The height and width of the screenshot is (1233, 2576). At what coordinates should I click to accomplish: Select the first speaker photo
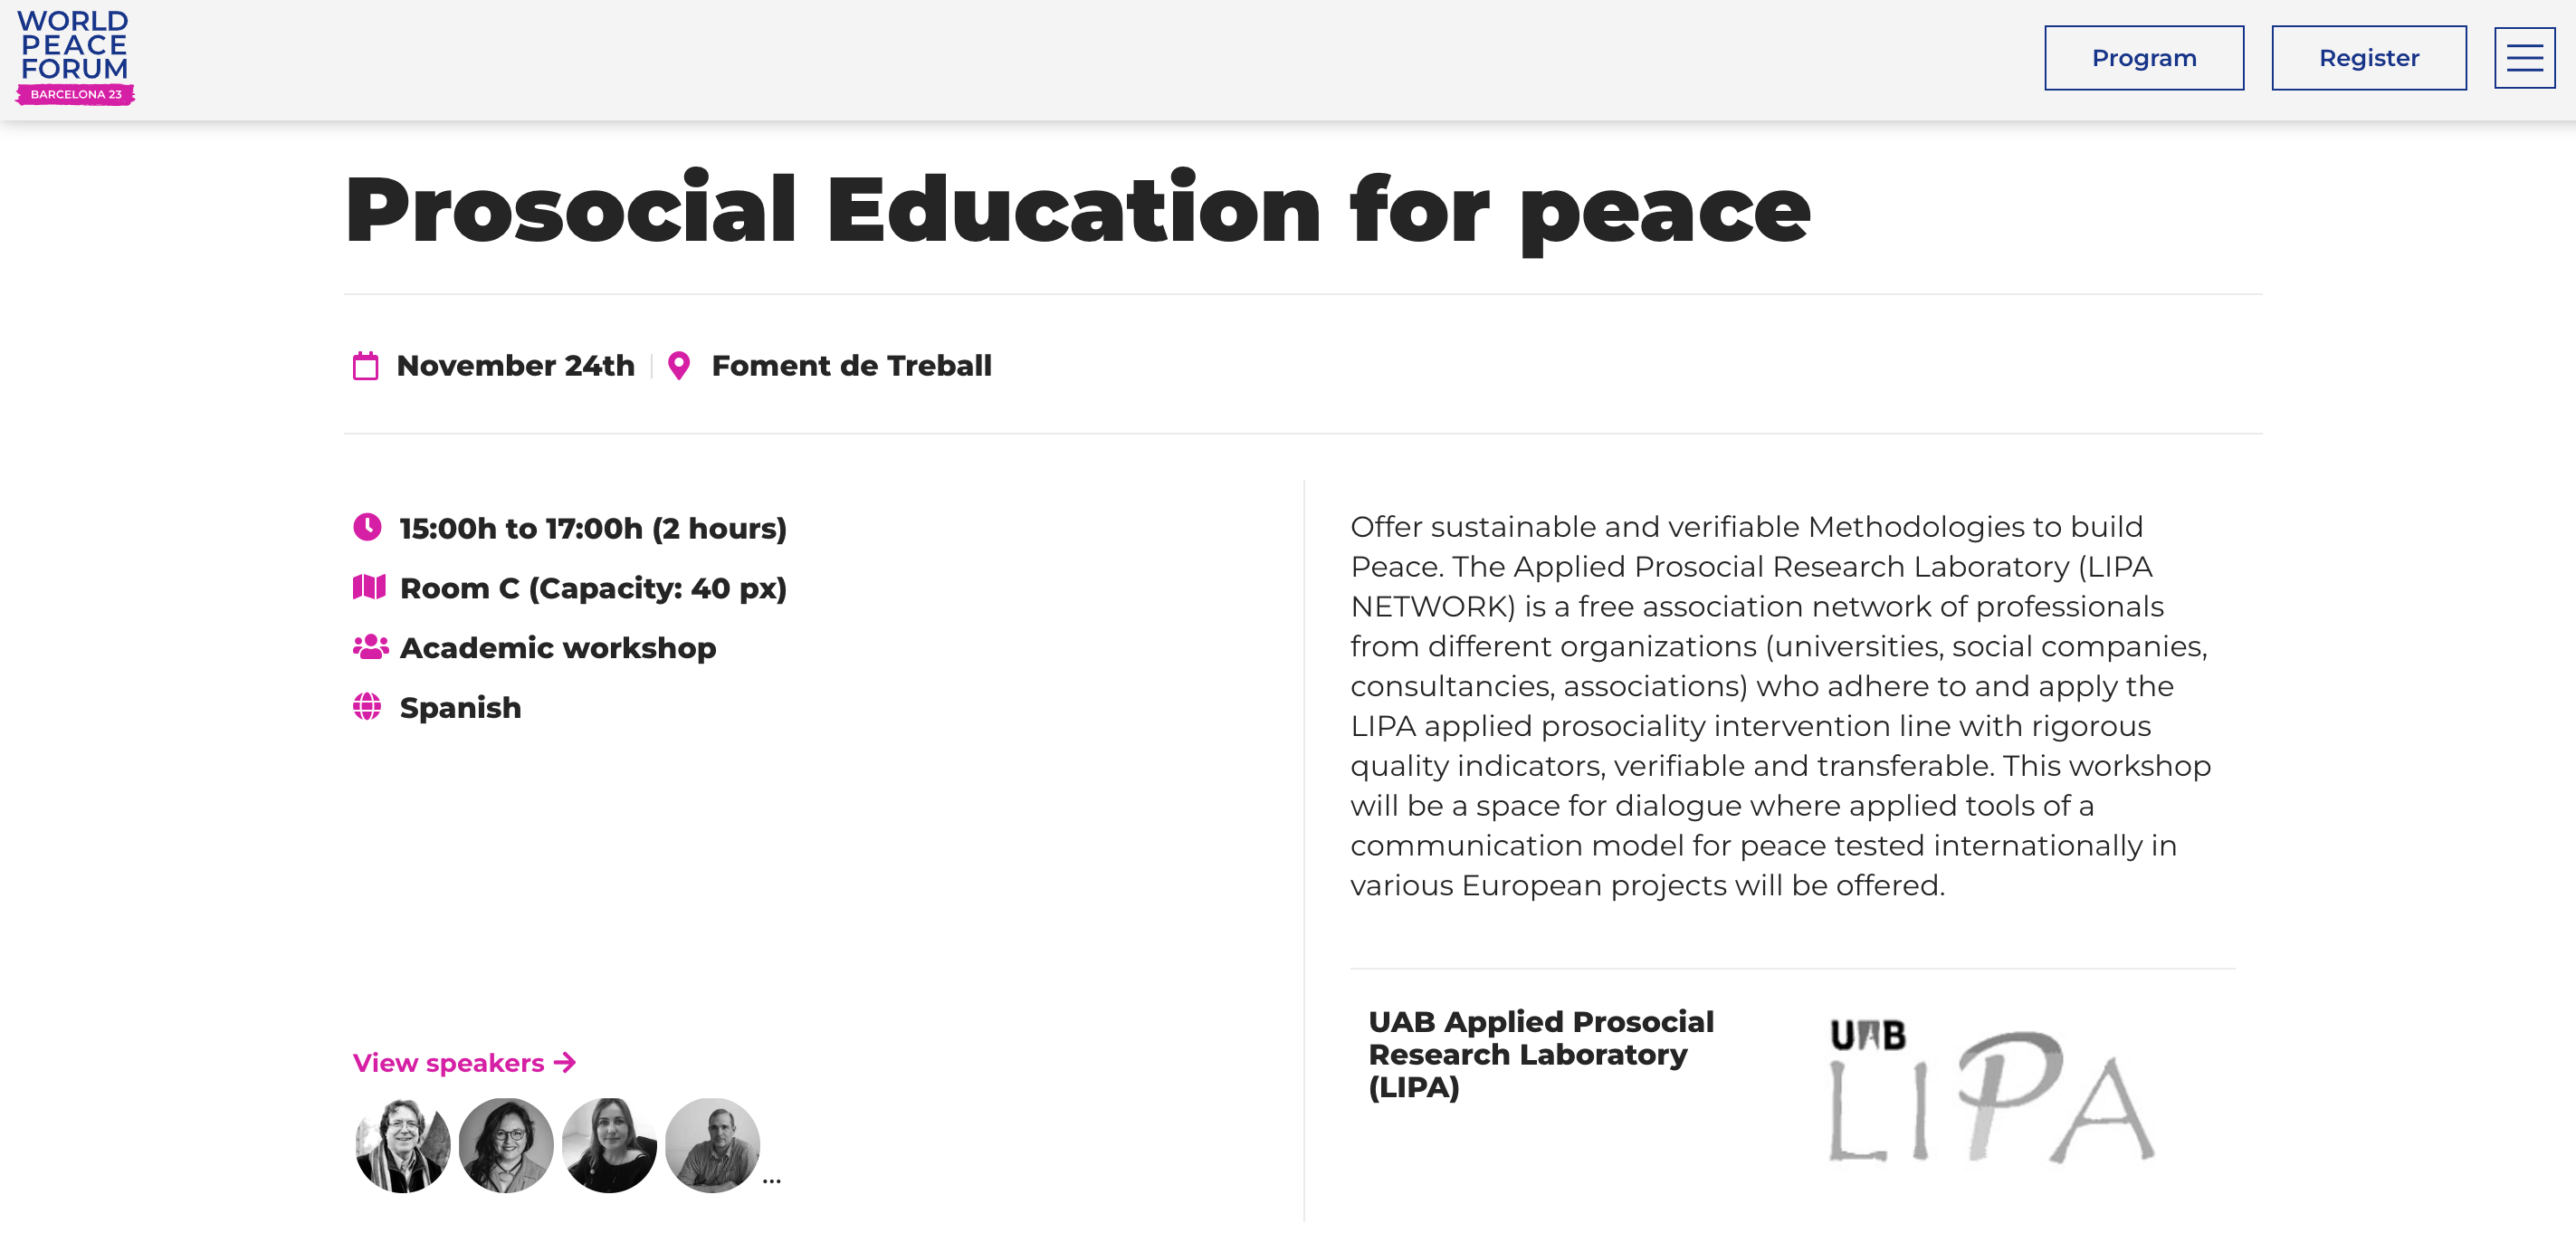tap(403, 1145)
